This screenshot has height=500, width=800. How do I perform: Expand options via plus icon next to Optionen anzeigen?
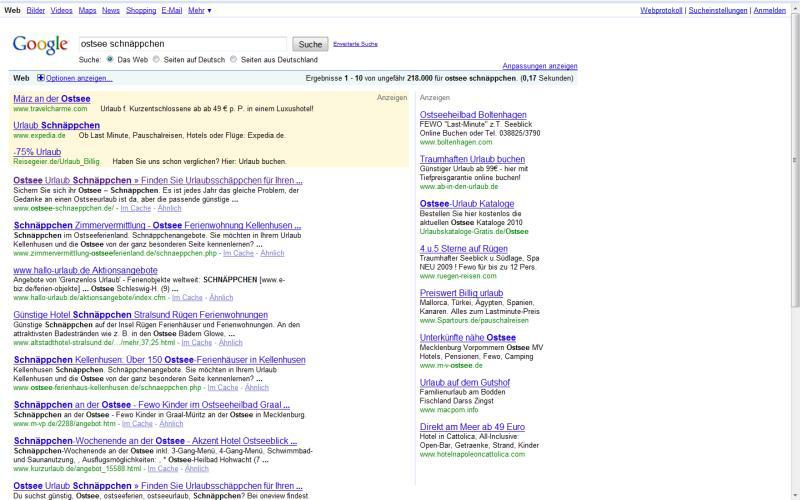[x=41, y=78]
